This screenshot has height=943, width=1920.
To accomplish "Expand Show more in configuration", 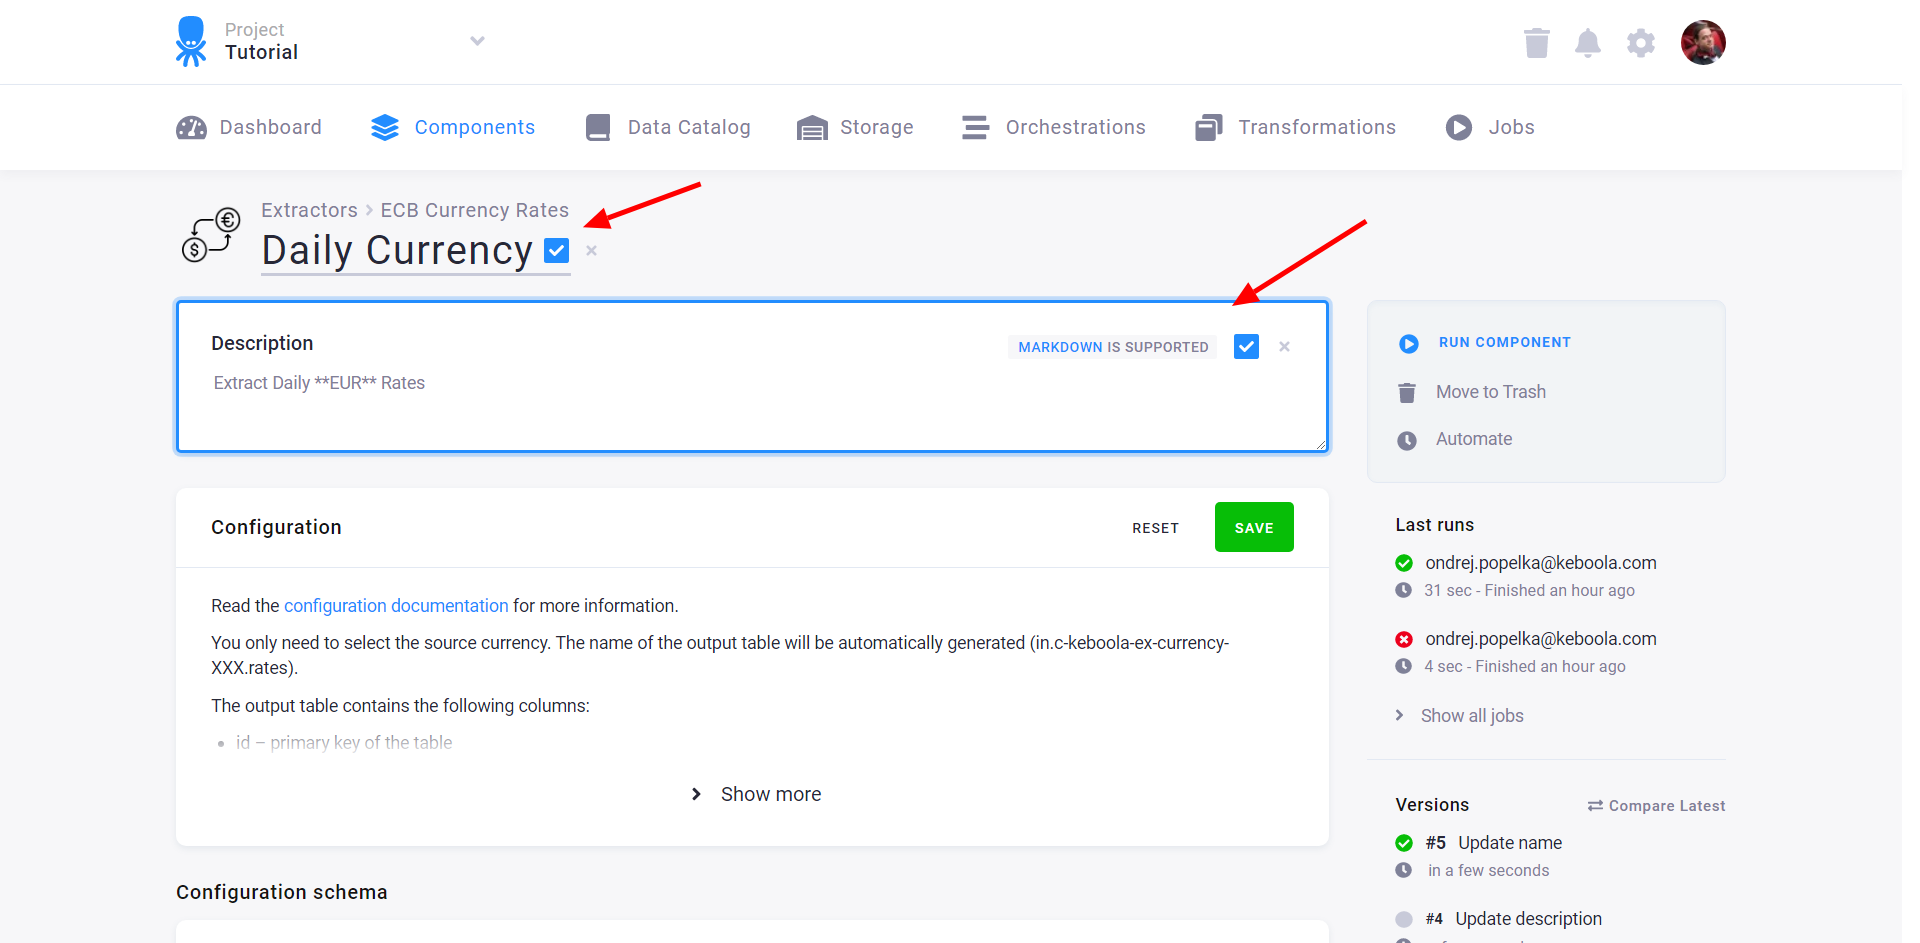I will pos(755,794).
